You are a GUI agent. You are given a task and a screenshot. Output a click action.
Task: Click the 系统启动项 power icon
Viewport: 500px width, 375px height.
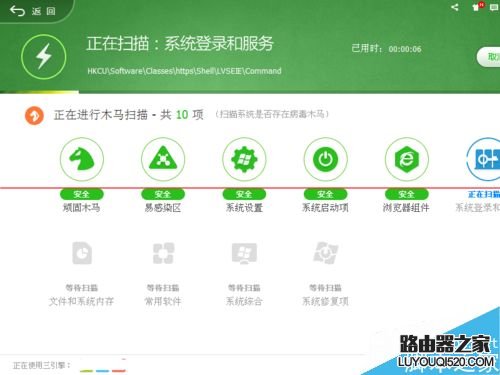326,159
